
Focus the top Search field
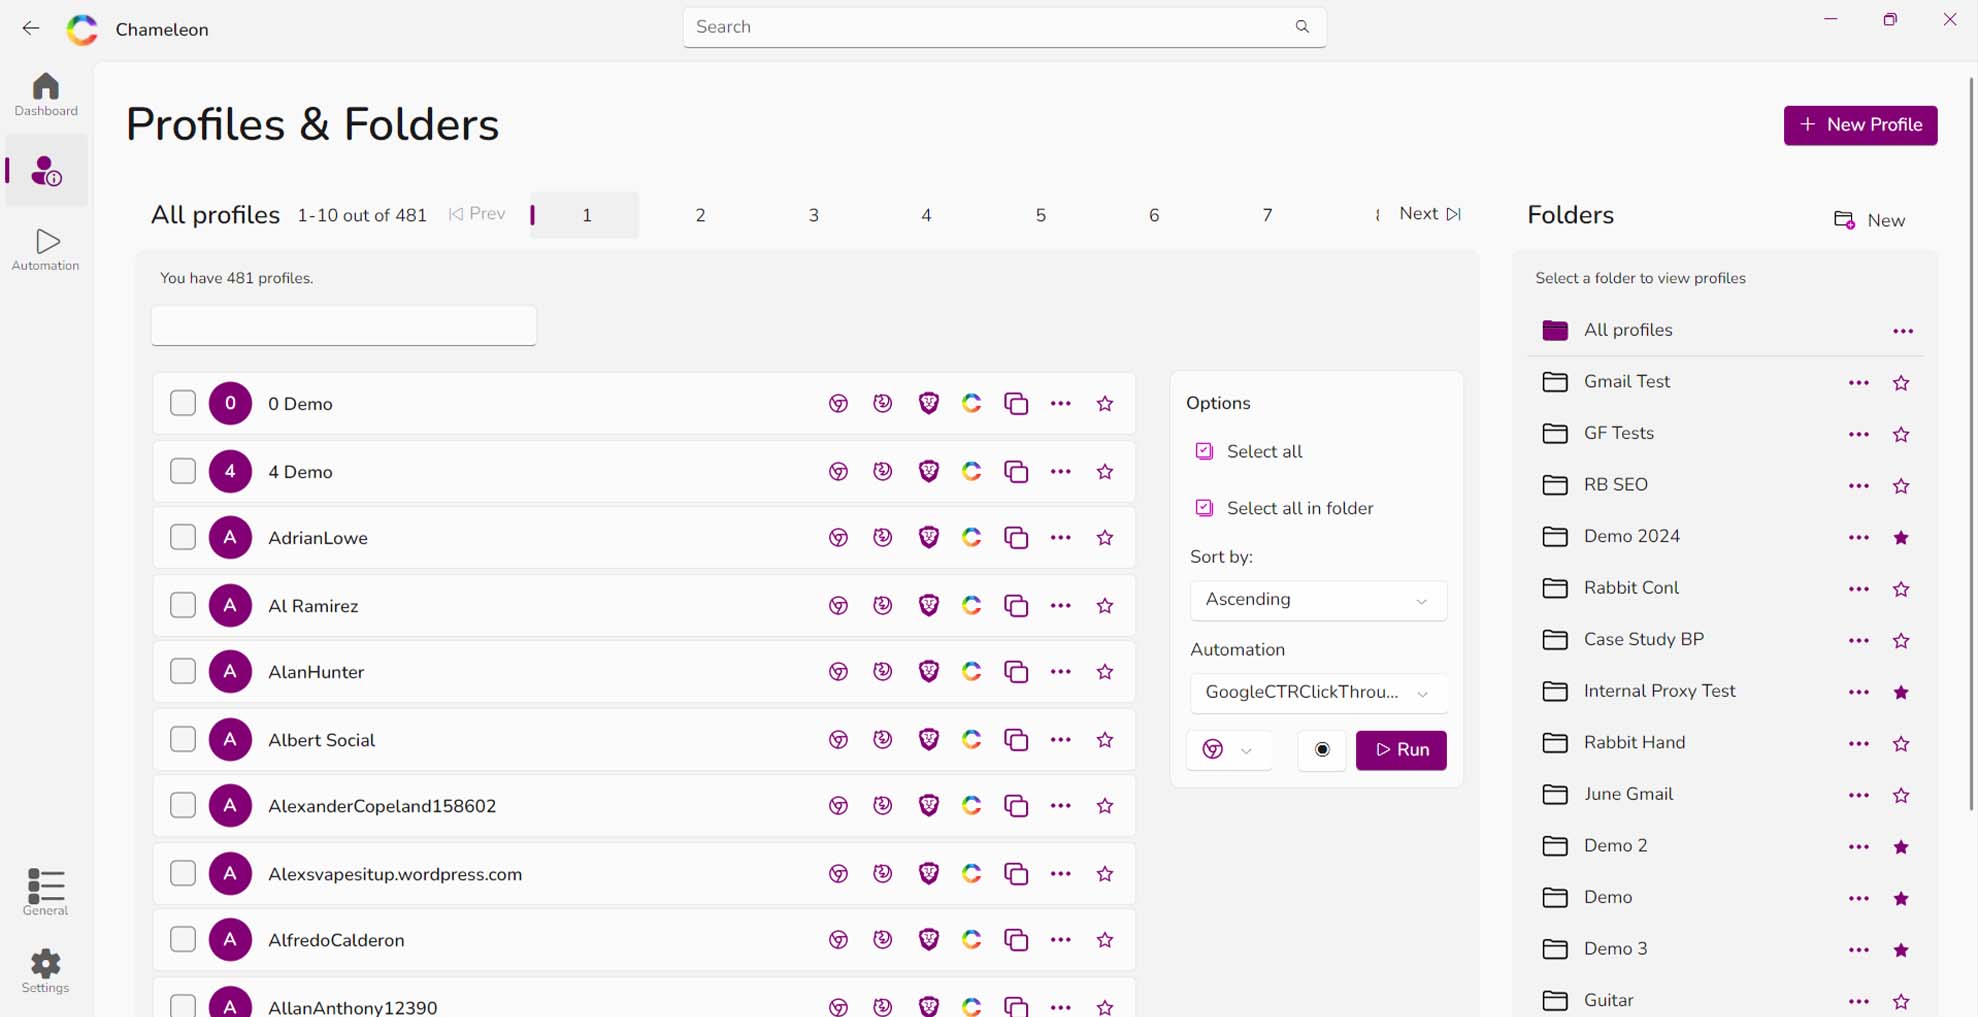[1004, 27]
